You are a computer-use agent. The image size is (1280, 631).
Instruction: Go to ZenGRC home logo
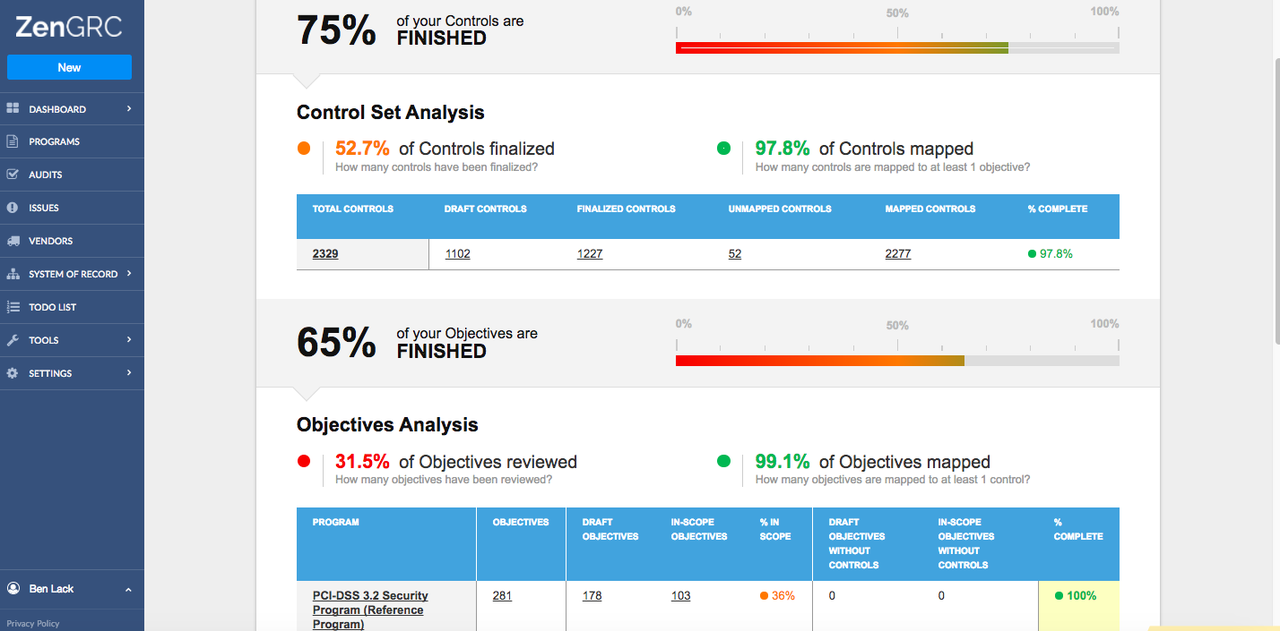[x=69, y=27]
